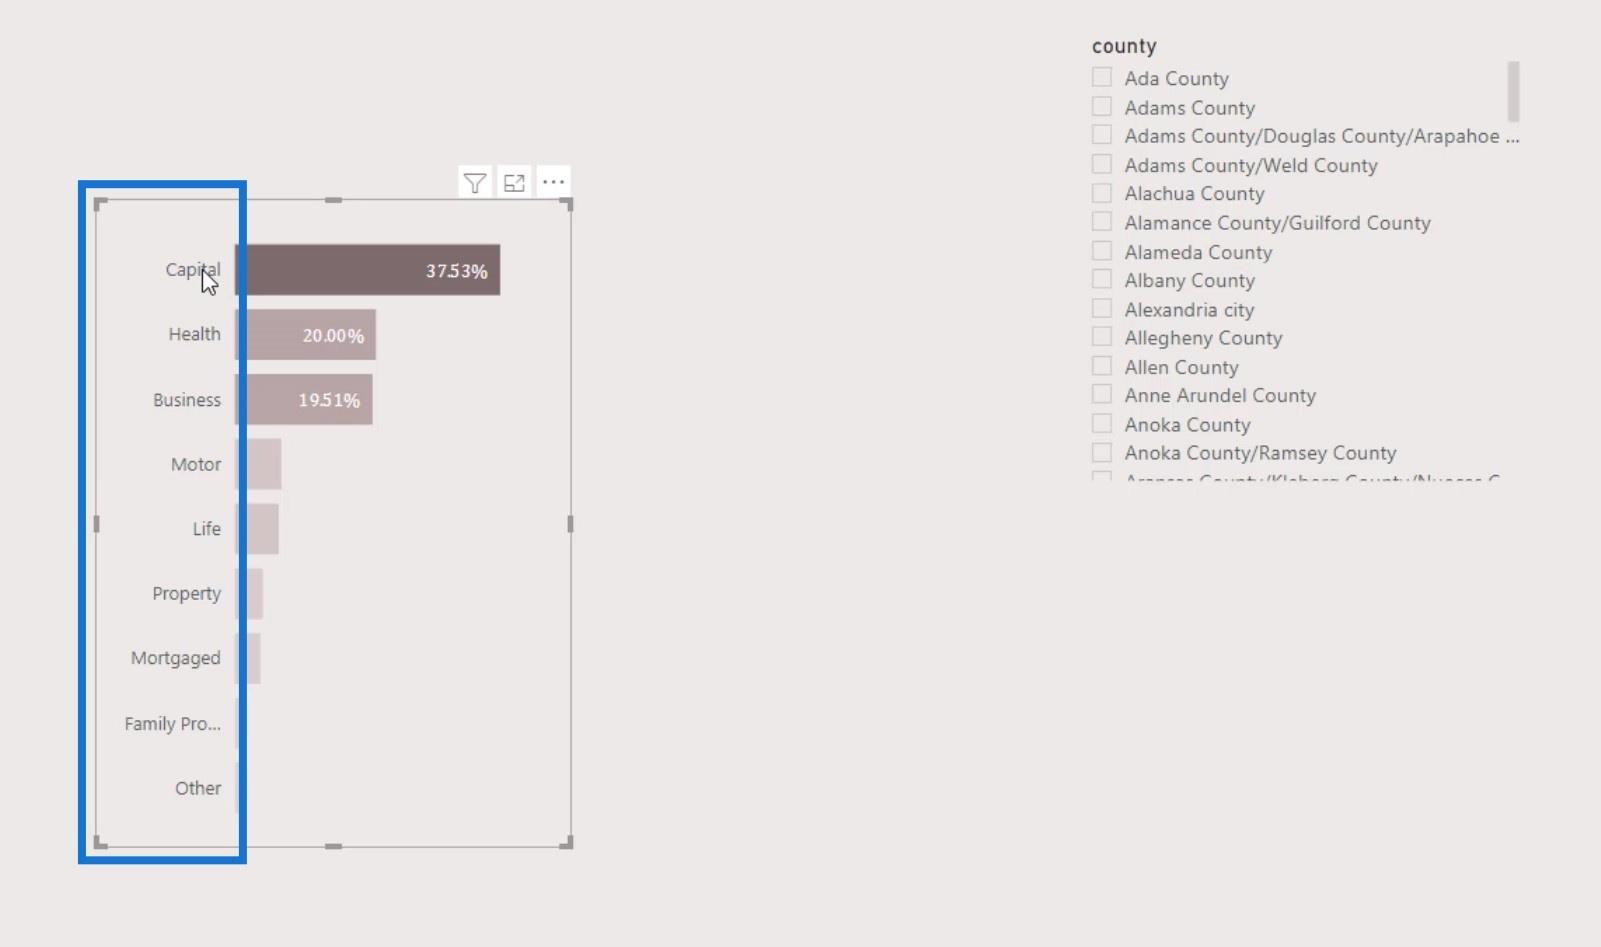Click the Motor bar in chart
Image resolution: width=1601 pixels, height=947 pixels.
click(258, 464)
